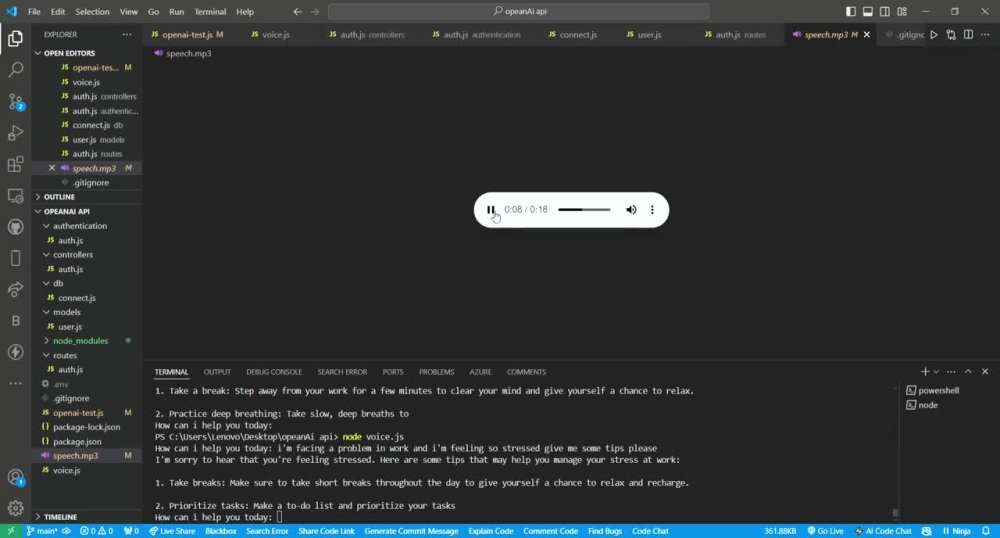Switch to the DEBUG CONSOLE panel tab
Viewport: 1000px width, 538px height.
click(x=274, y=372)
